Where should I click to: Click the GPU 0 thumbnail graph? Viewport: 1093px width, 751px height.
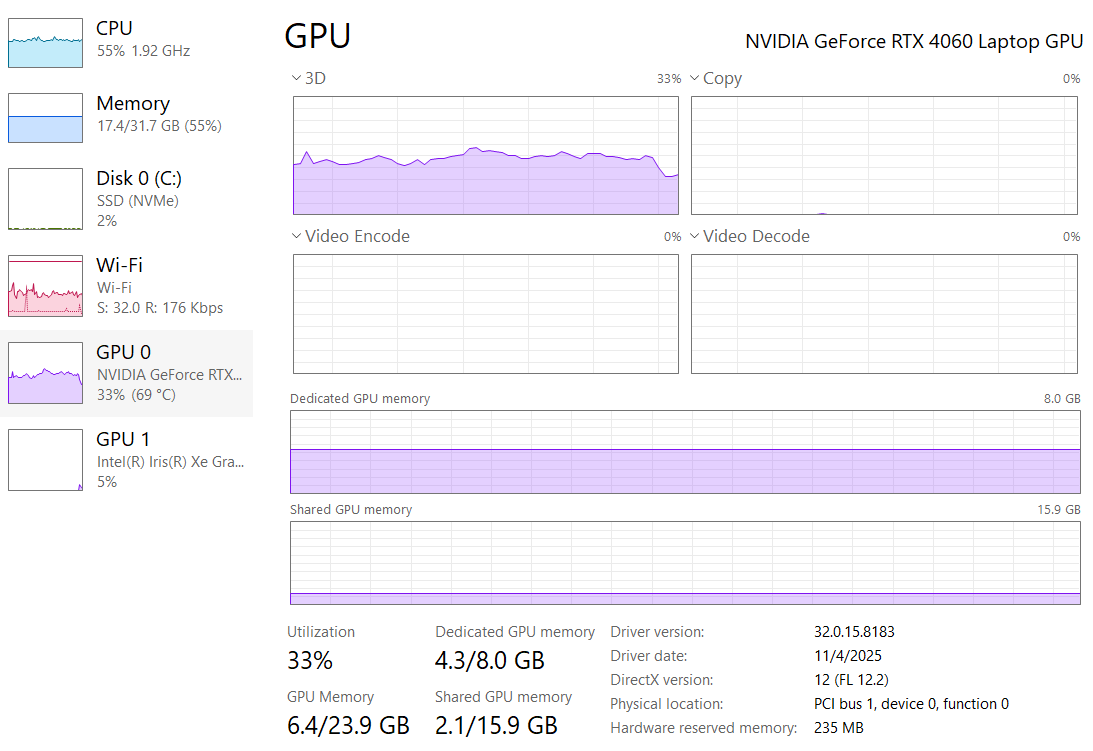pos(45,372)
